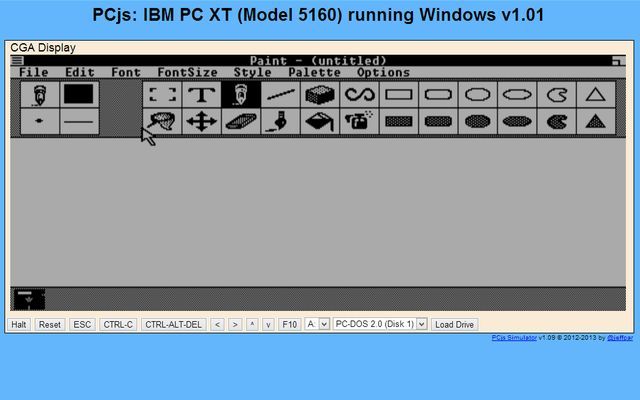Select the Fill paint bucket tool

coord(320,121)
